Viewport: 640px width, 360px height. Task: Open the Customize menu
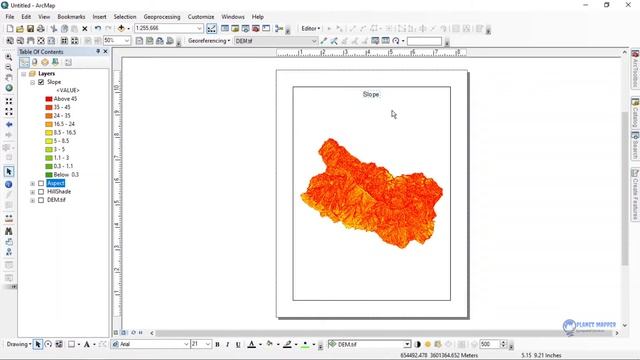[201, 17]
